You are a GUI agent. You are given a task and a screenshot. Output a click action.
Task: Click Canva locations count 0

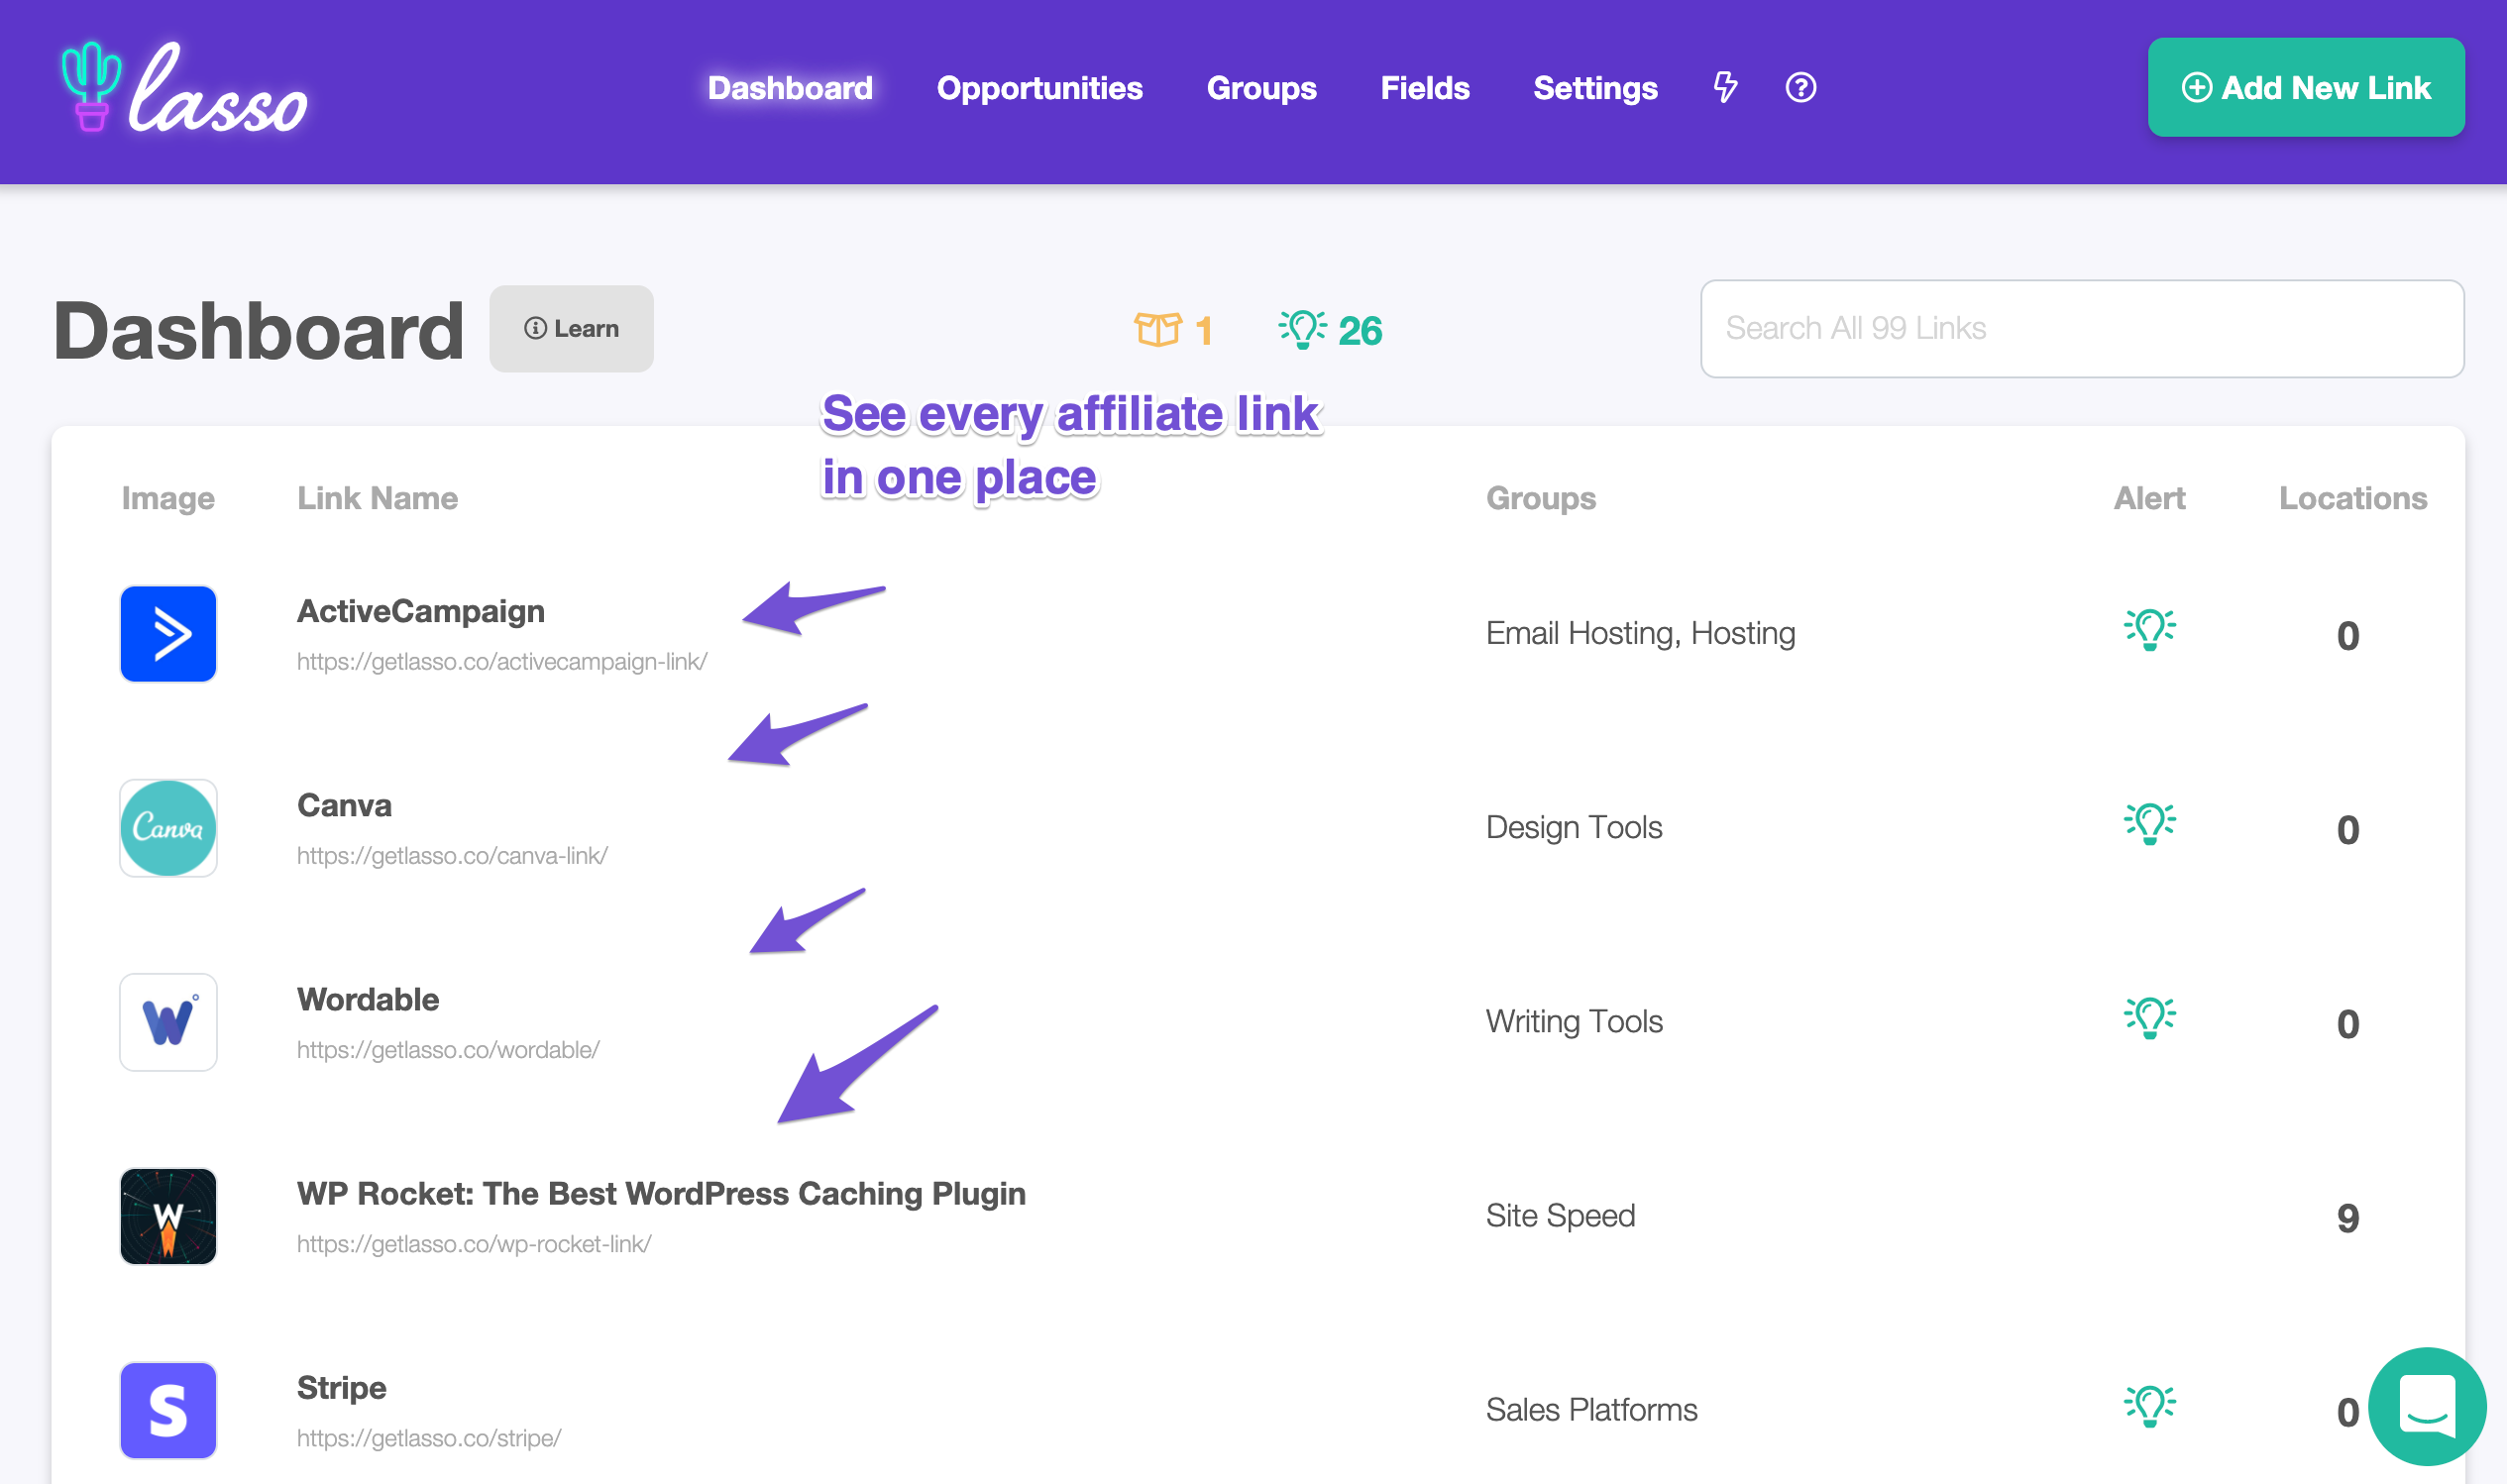(x=2347, y=830)
